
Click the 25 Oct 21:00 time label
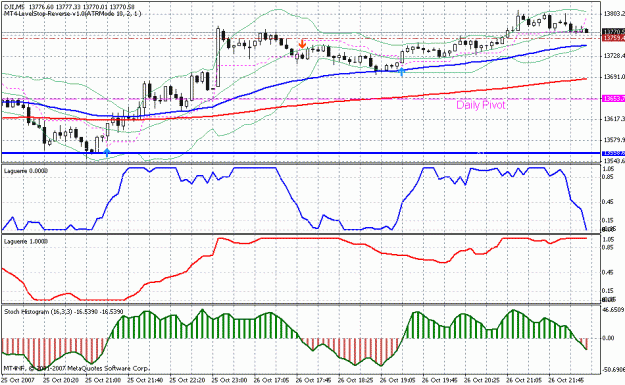coord(103,380)
